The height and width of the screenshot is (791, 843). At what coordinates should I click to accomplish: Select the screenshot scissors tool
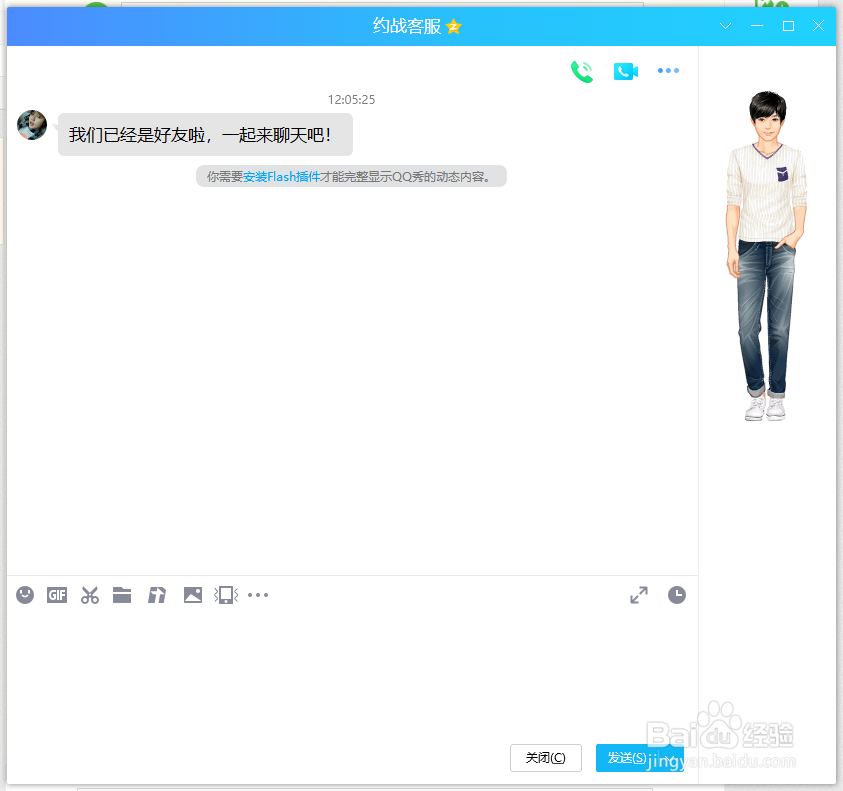[90, 595]
